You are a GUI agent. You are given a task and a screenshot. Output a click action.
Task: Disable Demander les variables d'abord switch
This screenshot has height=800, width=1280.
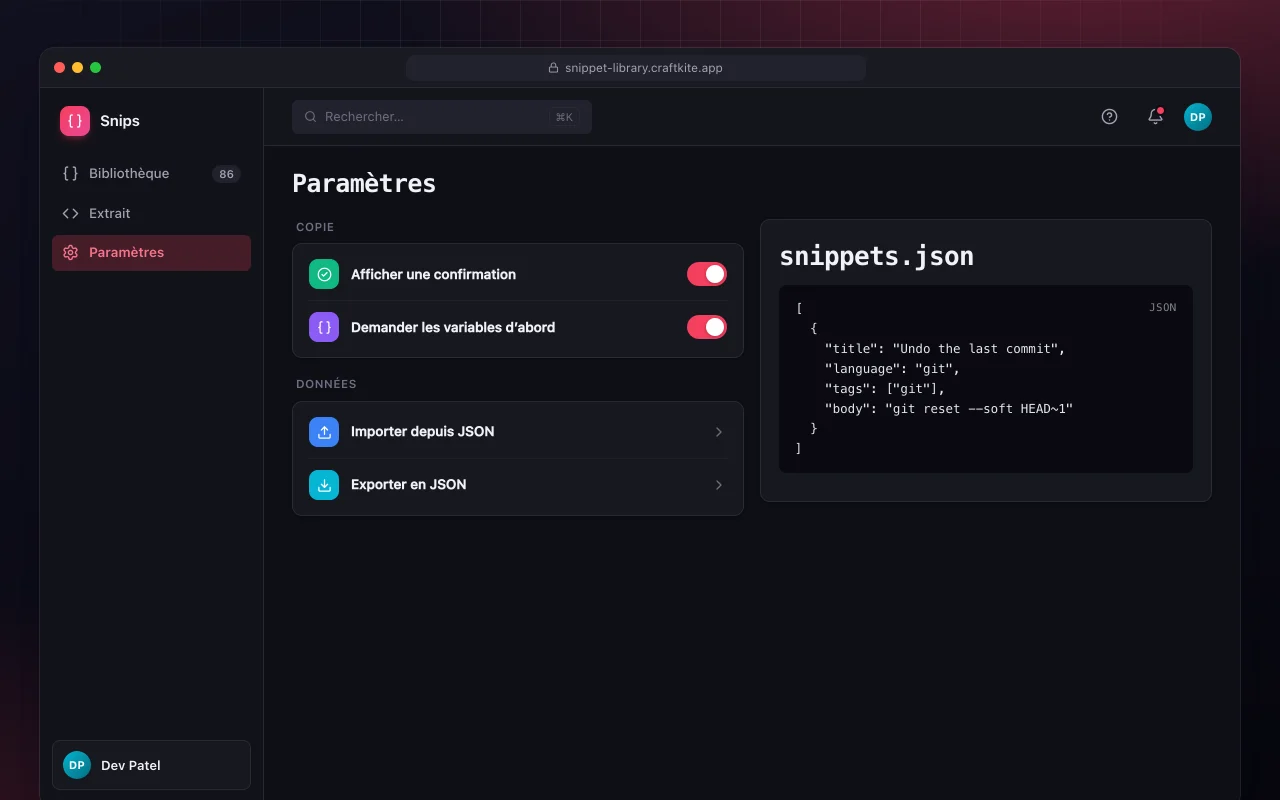(x=707, y=327)
